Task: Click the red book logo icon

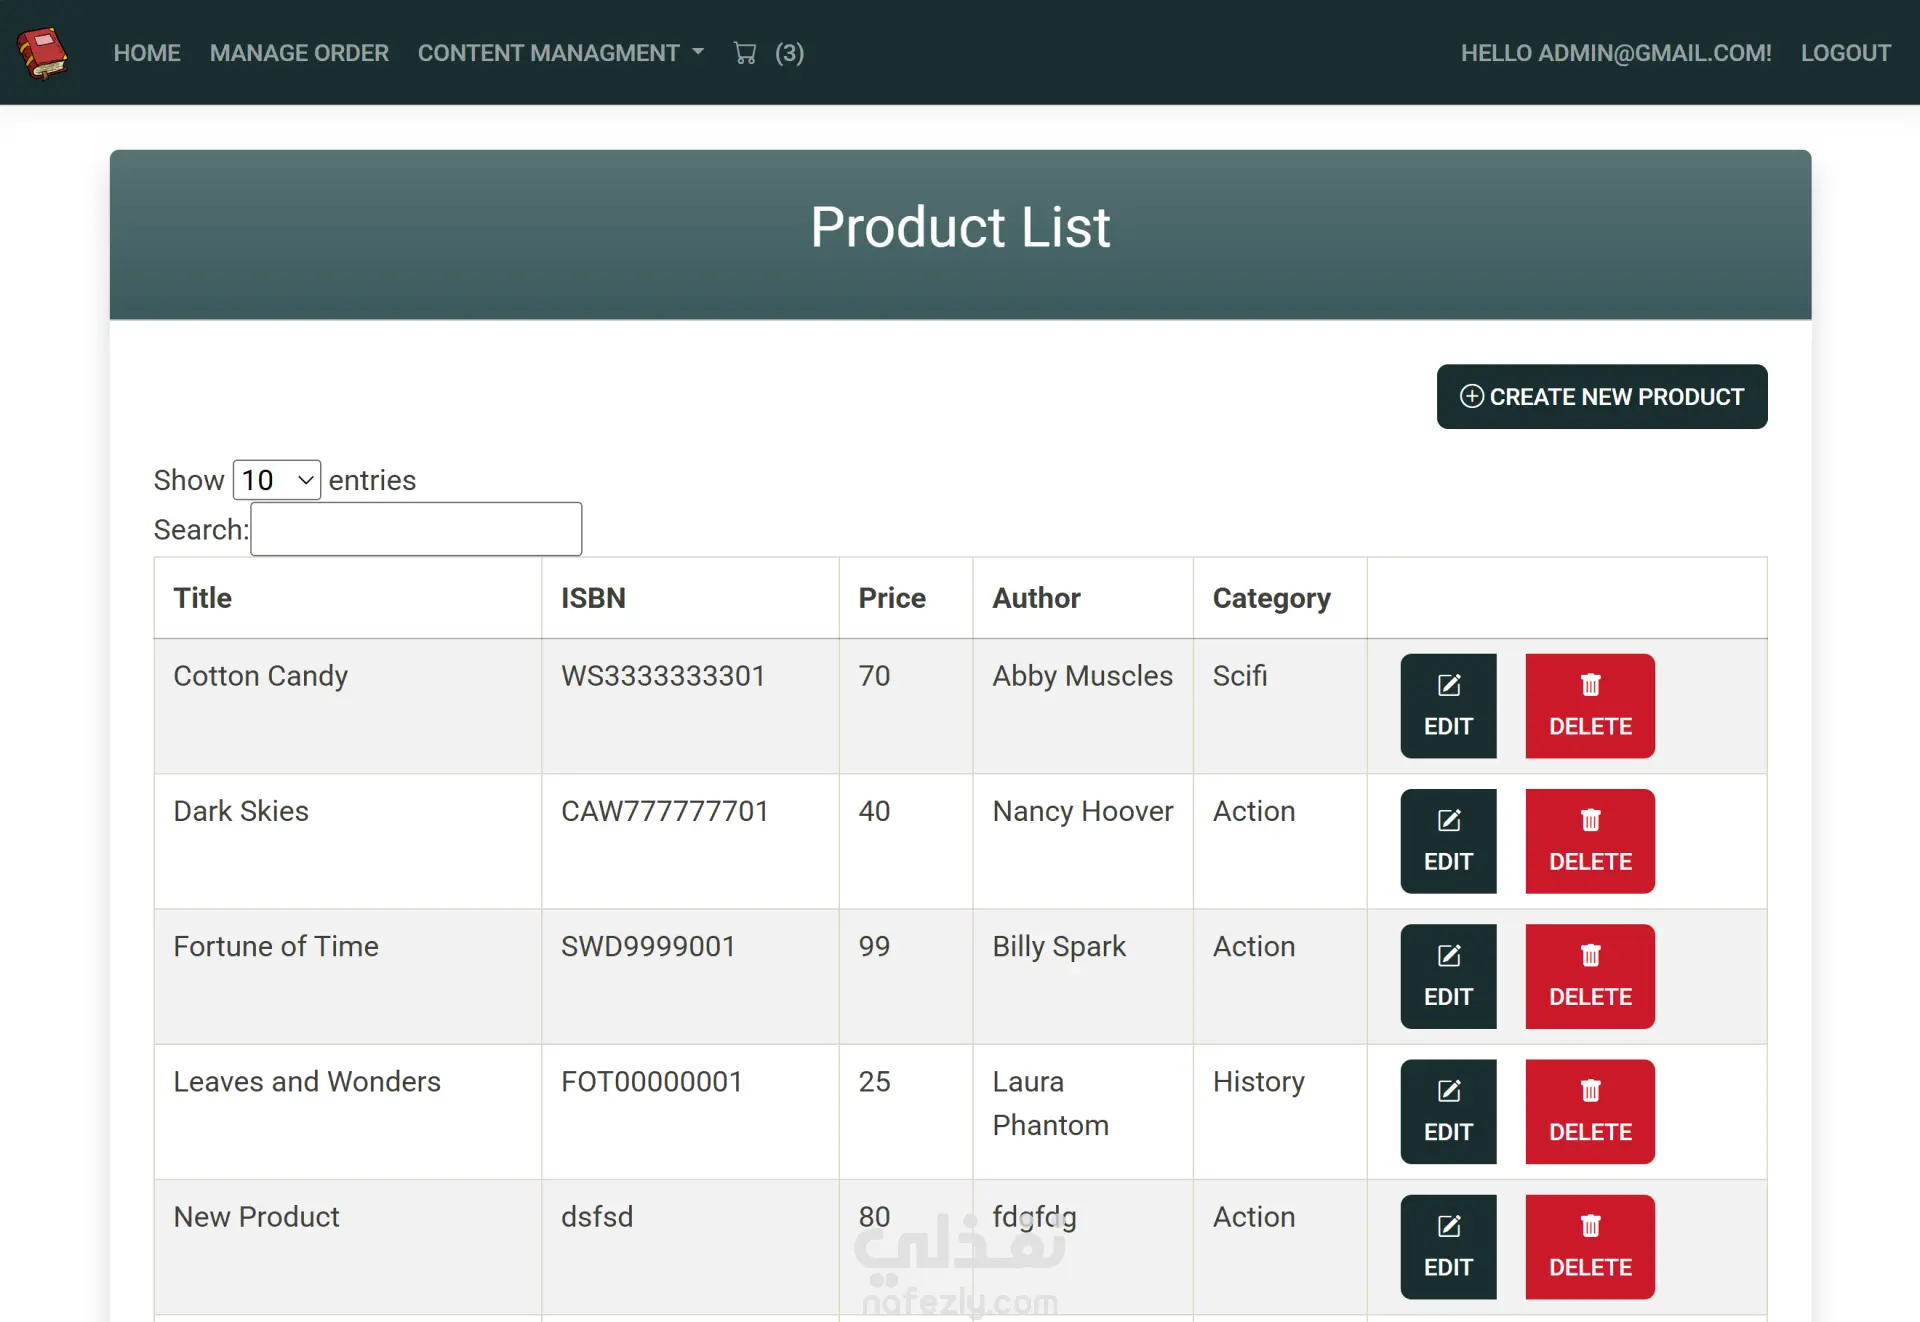Action: point(42,53)
